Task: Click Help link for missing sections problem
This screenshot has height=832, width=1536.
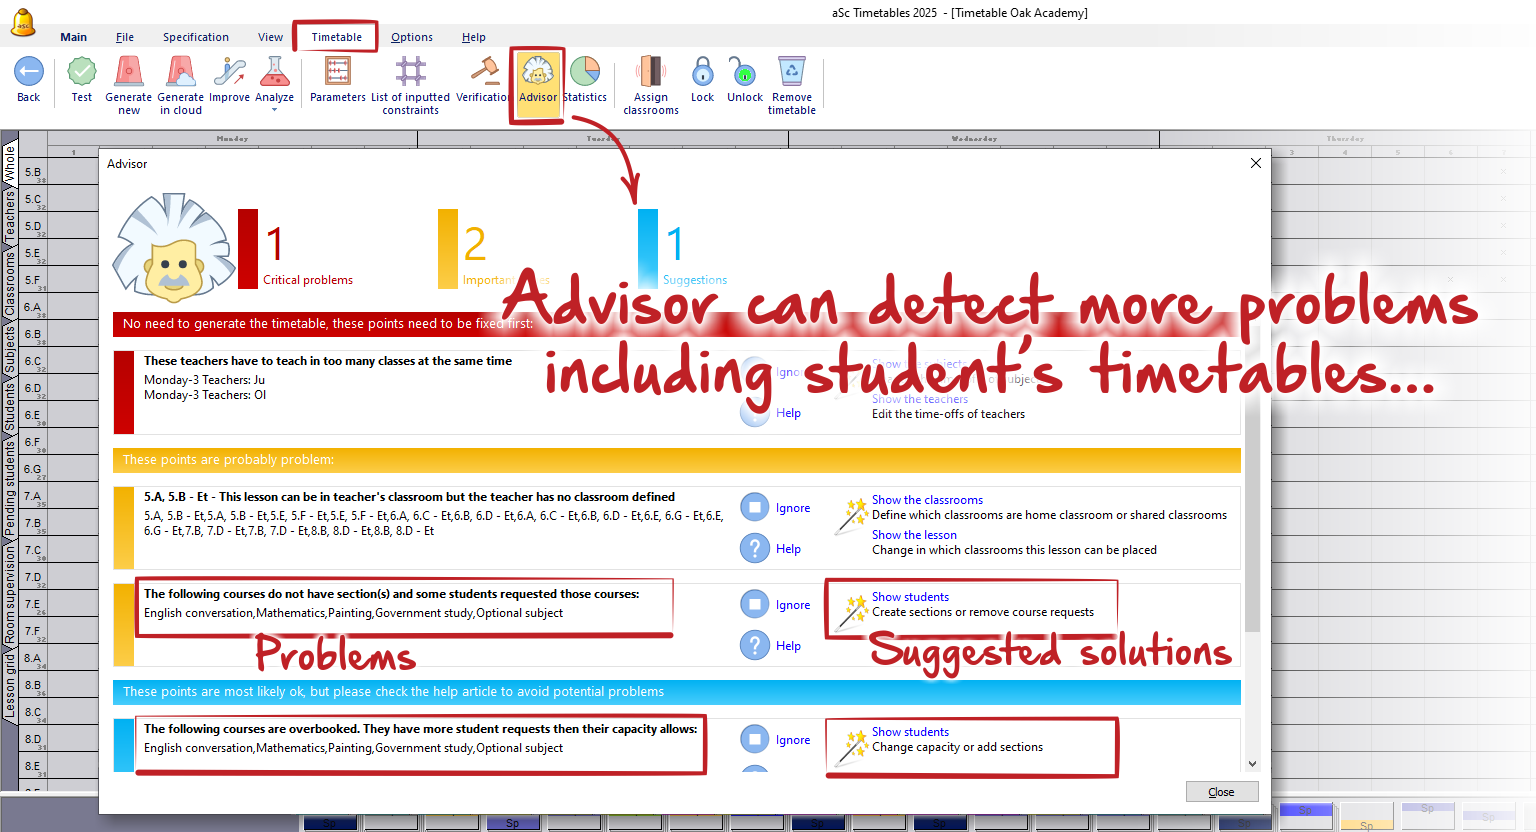Action: 788,646
